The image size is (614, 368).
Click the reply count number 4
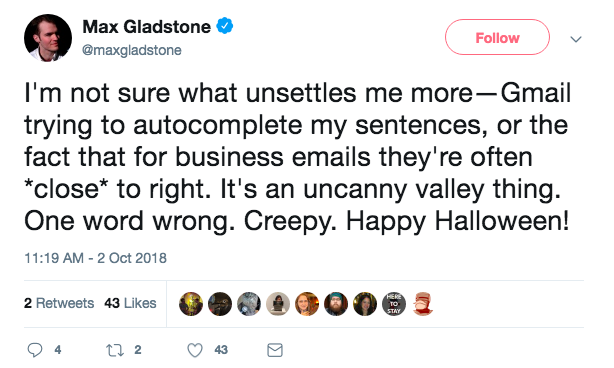point(58,350)
